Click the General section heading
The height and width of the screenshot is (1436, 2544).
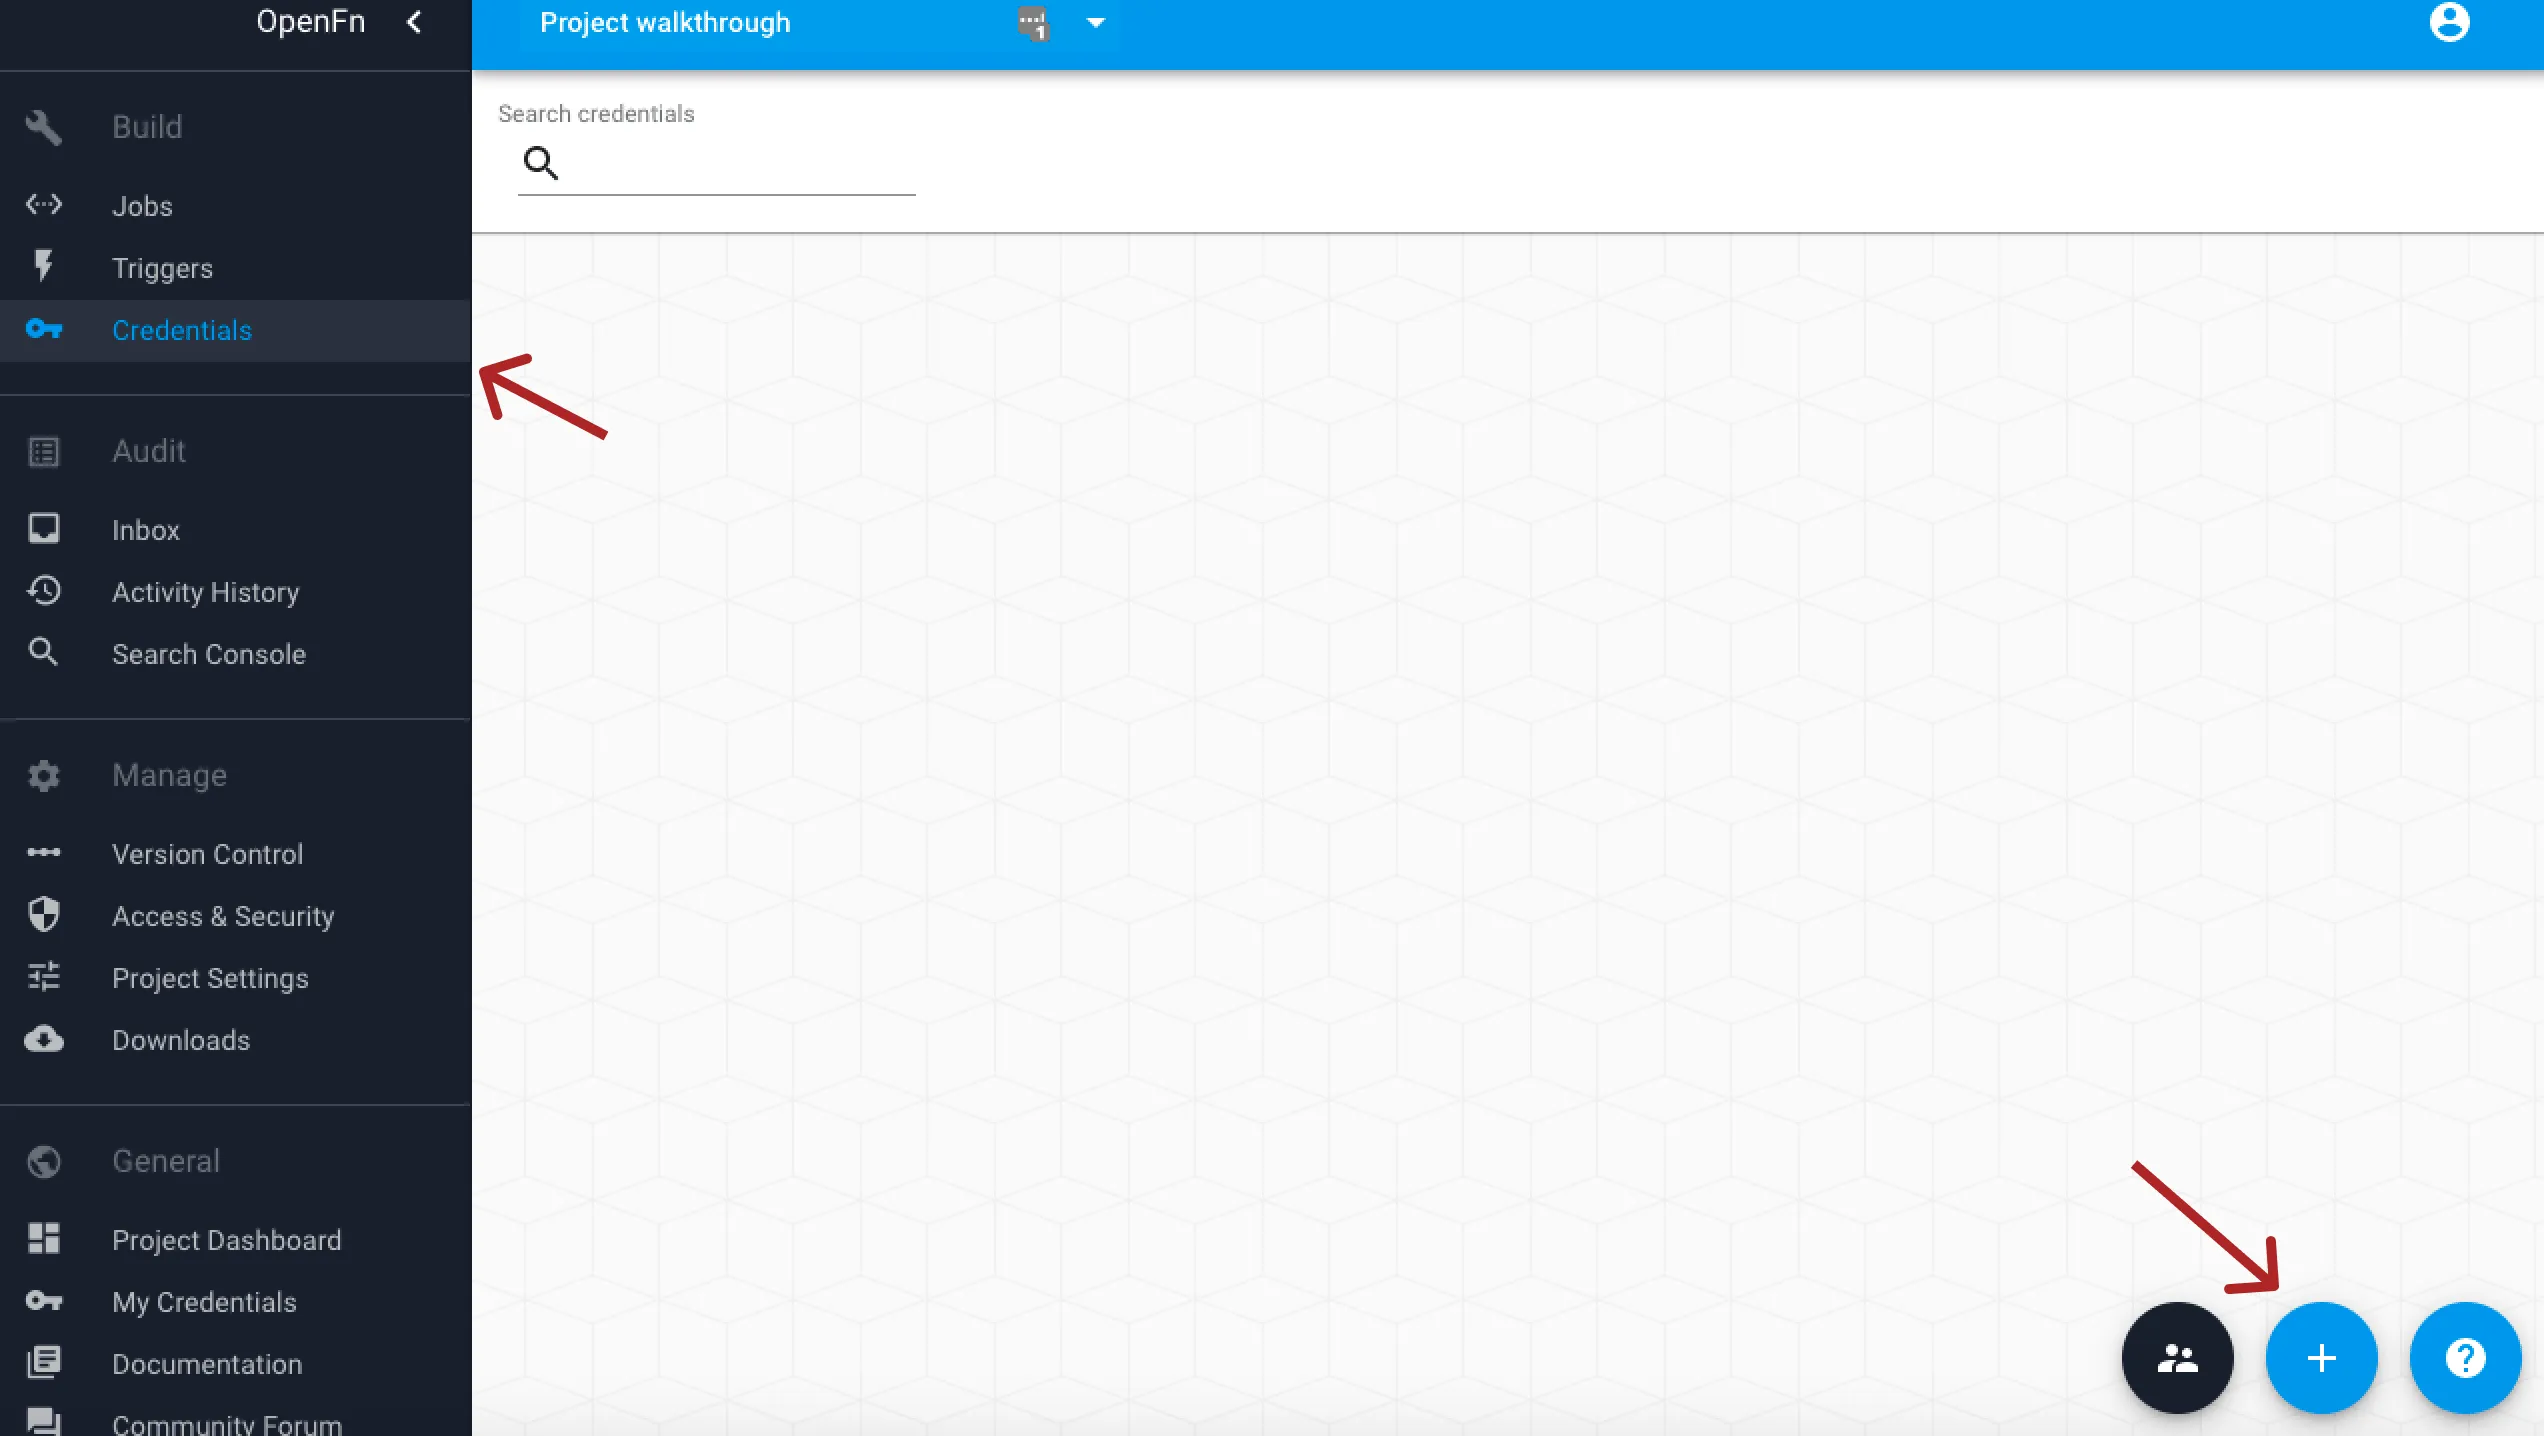coord(166,1161)
